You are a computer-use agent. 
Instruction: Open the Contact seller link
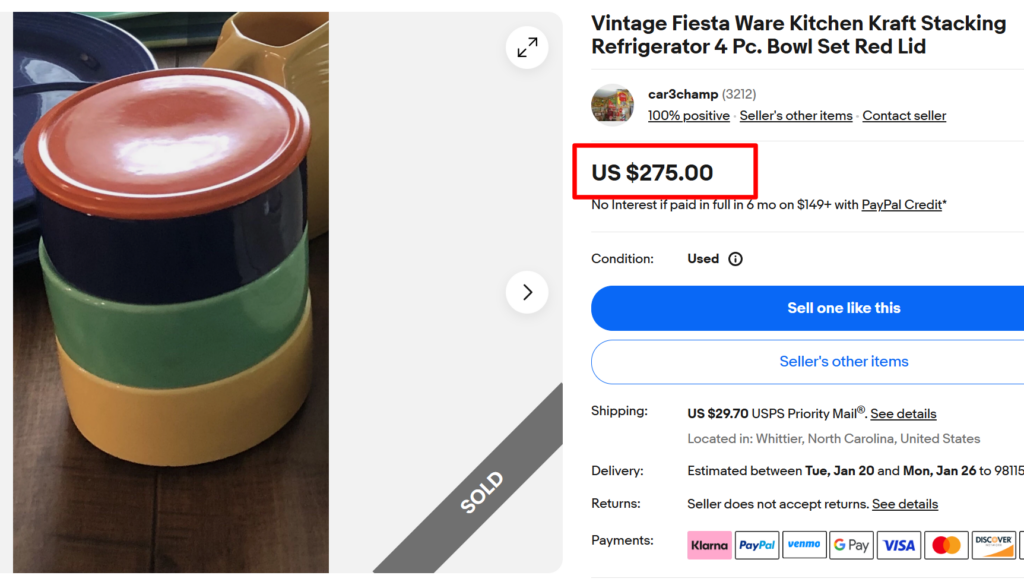[903, 115]
